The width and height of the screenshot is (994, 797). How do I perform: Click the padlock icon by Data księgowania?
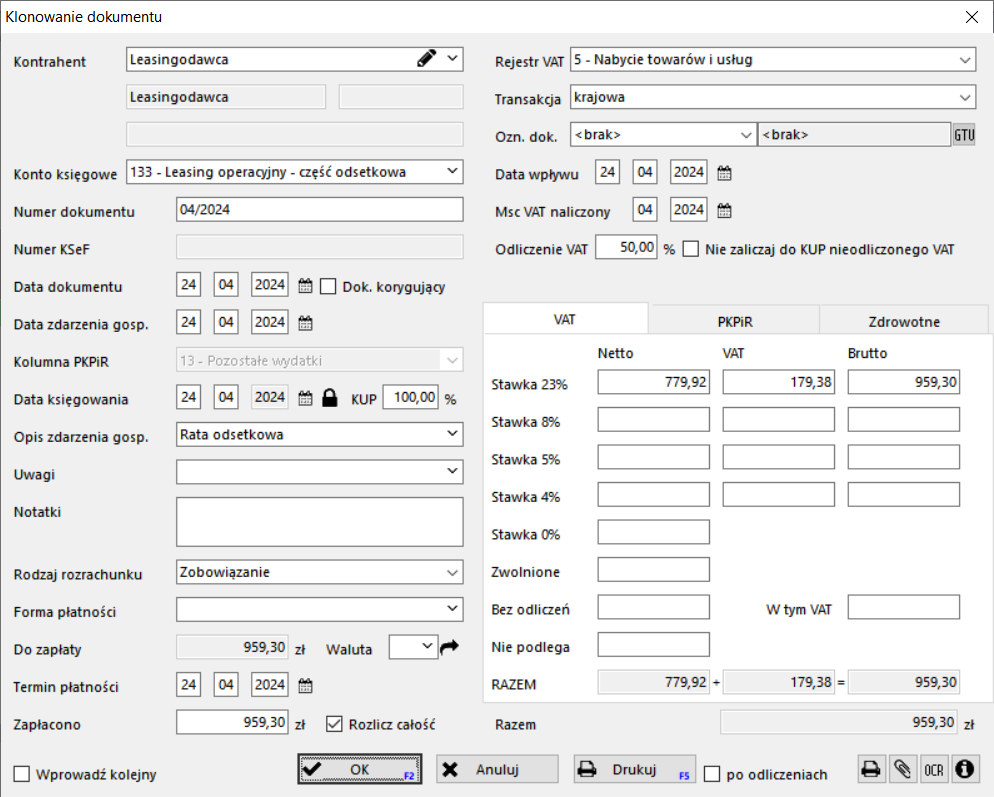click(330, 398)
